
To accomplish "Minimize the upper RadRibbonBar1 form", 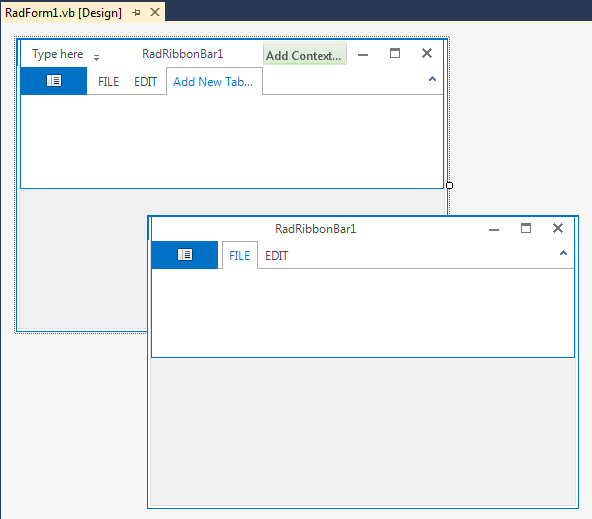I will pyautogui.click(x=363, y=55).
